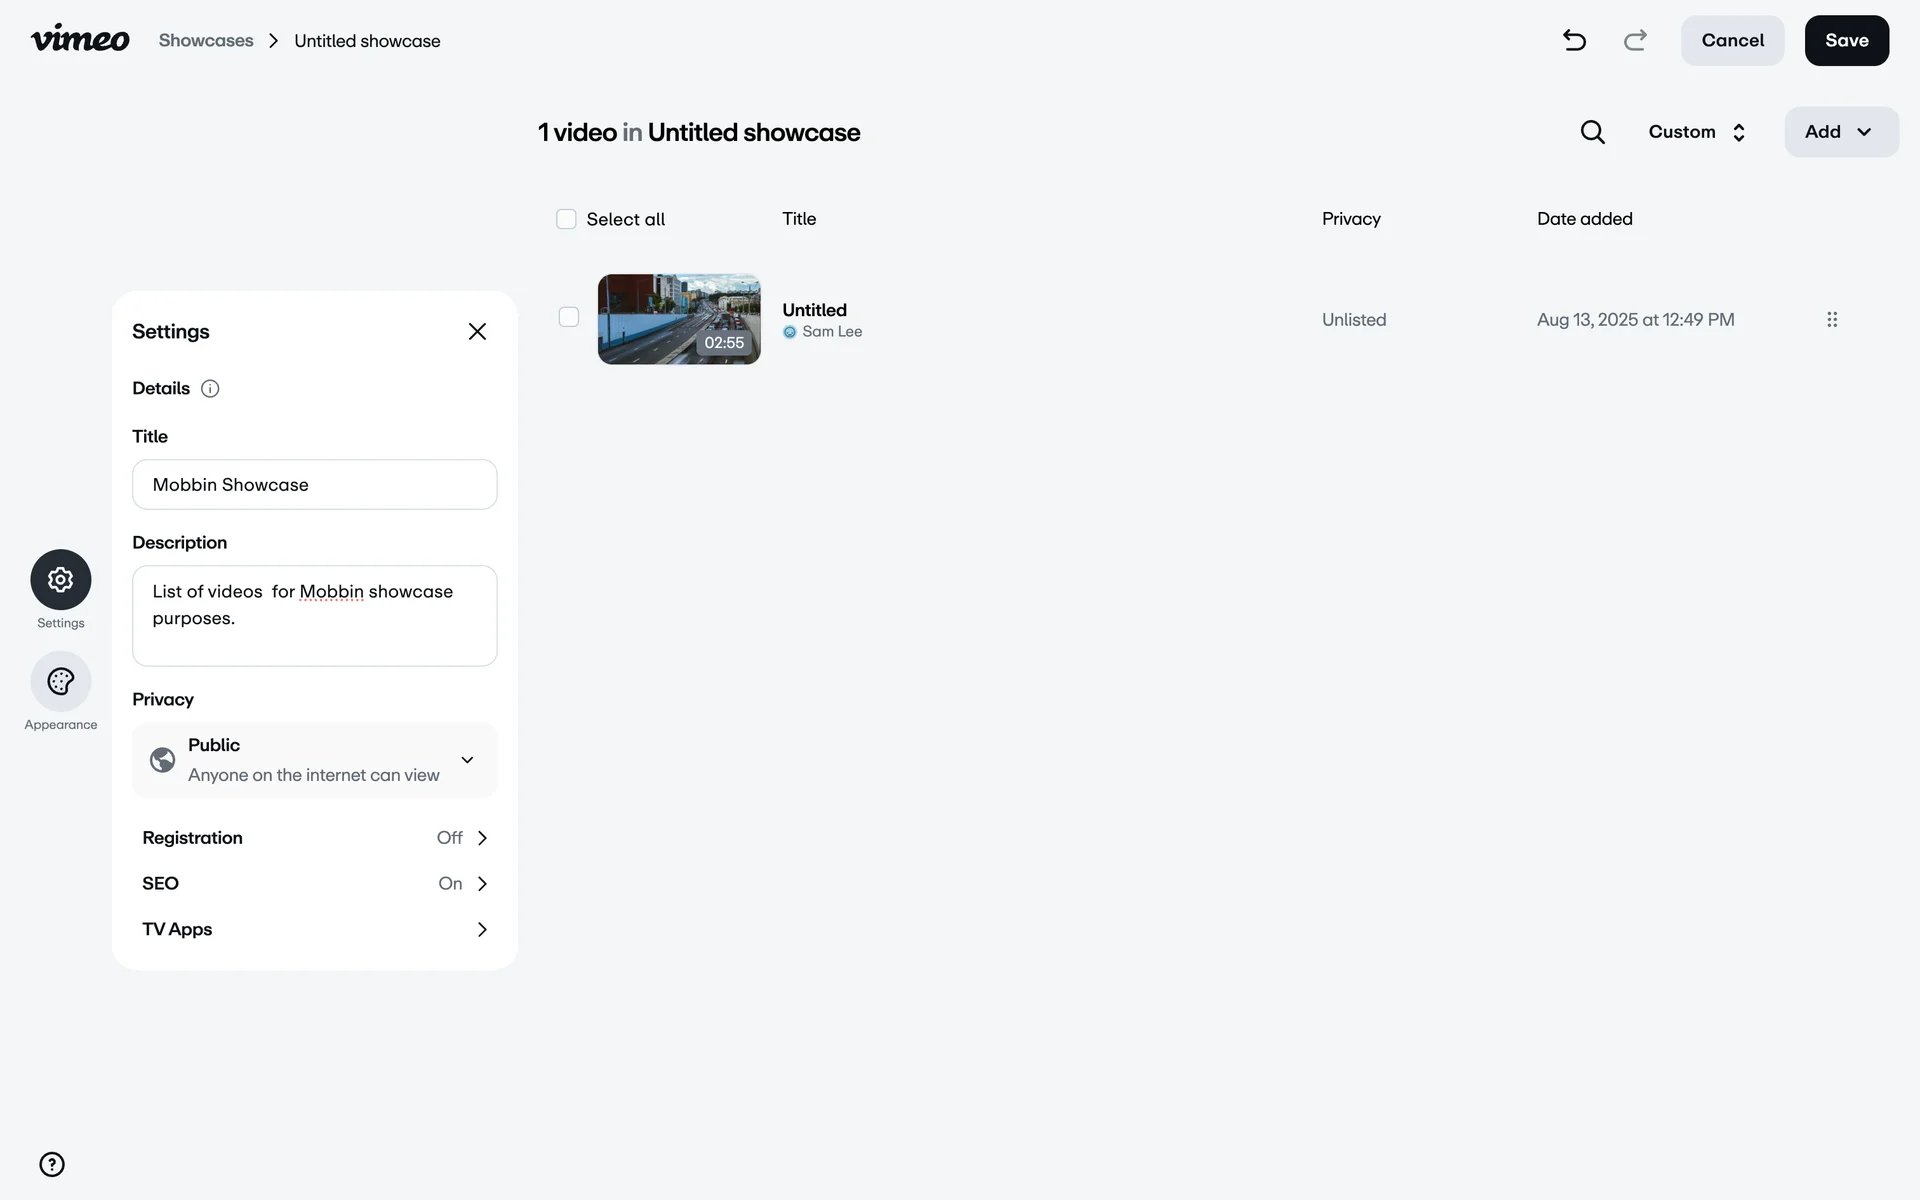Check the Select all checkbox

[x=566, y=219]
